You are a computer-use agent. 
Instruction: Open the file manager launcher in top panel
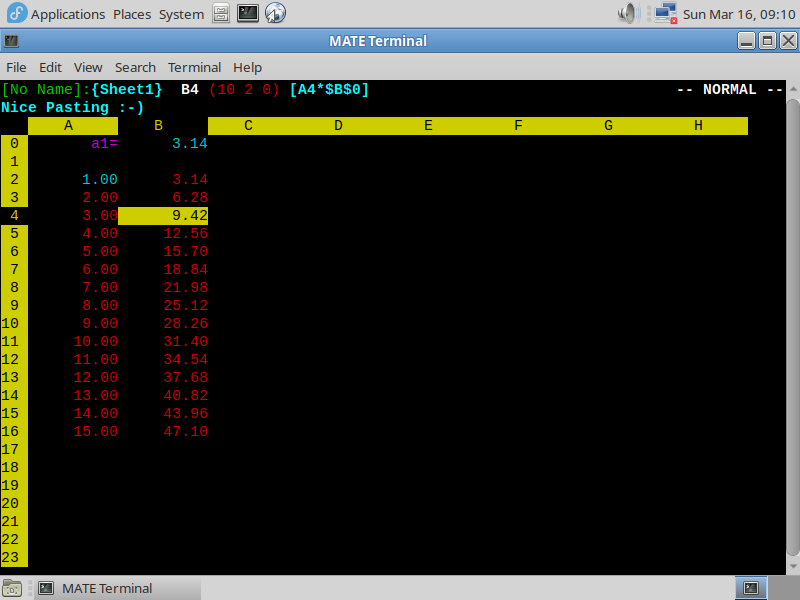(221, 14)
